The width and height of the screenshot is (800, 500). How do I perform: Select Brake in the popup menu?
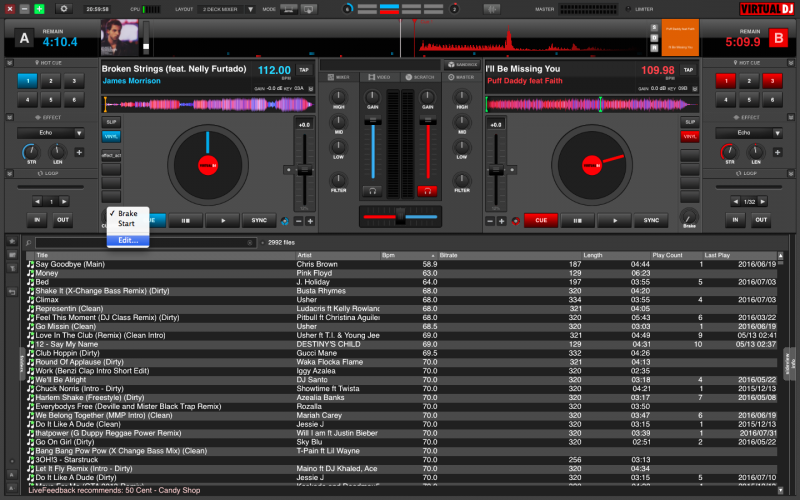[x=128, y=213]
